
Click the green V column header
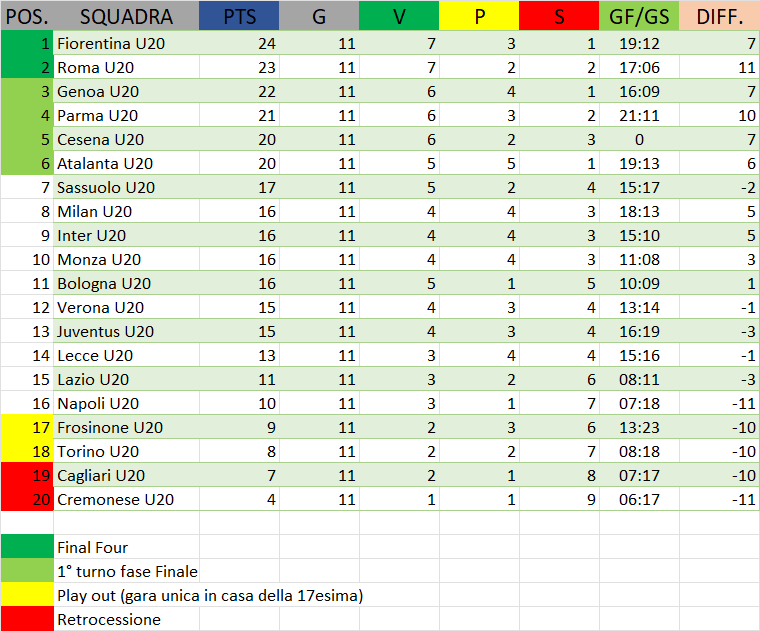399,17
